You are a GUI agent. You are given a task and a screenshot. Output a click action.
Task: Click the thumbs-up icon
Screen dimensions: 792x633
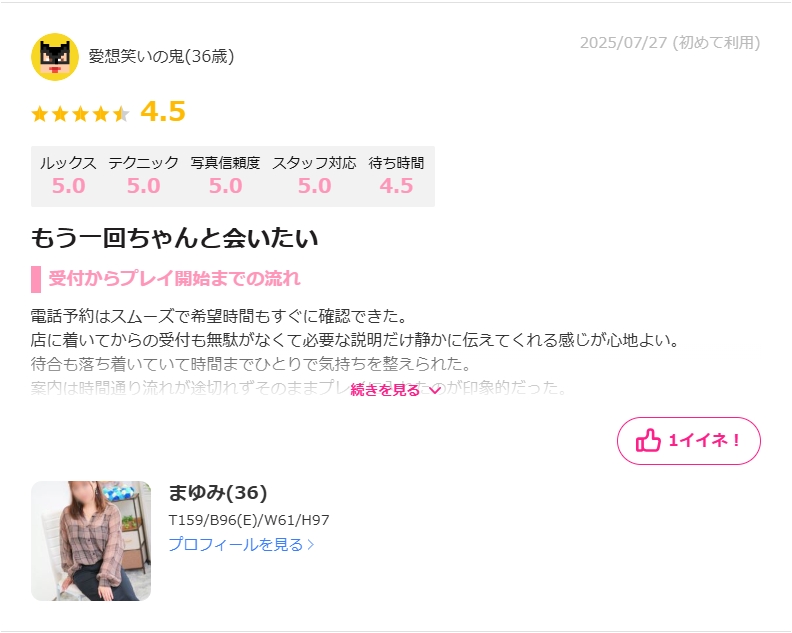tap(648, 441)
